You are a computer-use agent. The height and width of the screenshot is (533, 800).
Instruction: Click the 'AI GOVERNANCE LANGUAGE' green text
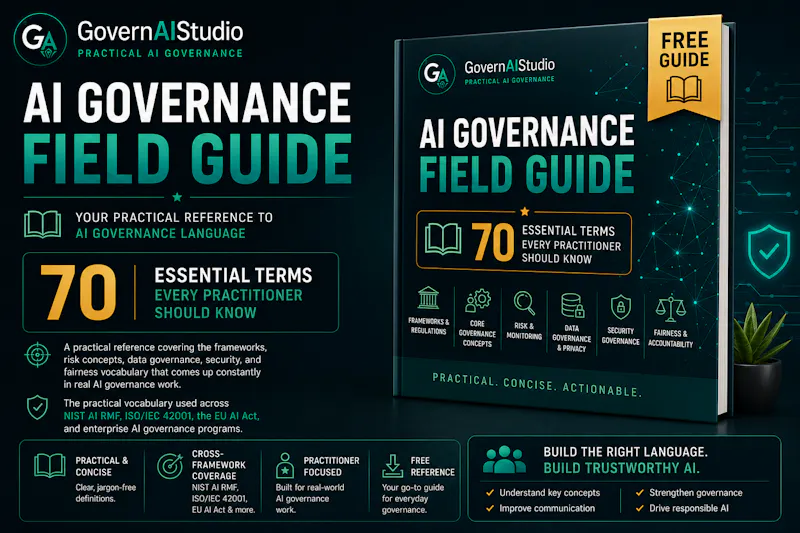[x=160, y=234]
